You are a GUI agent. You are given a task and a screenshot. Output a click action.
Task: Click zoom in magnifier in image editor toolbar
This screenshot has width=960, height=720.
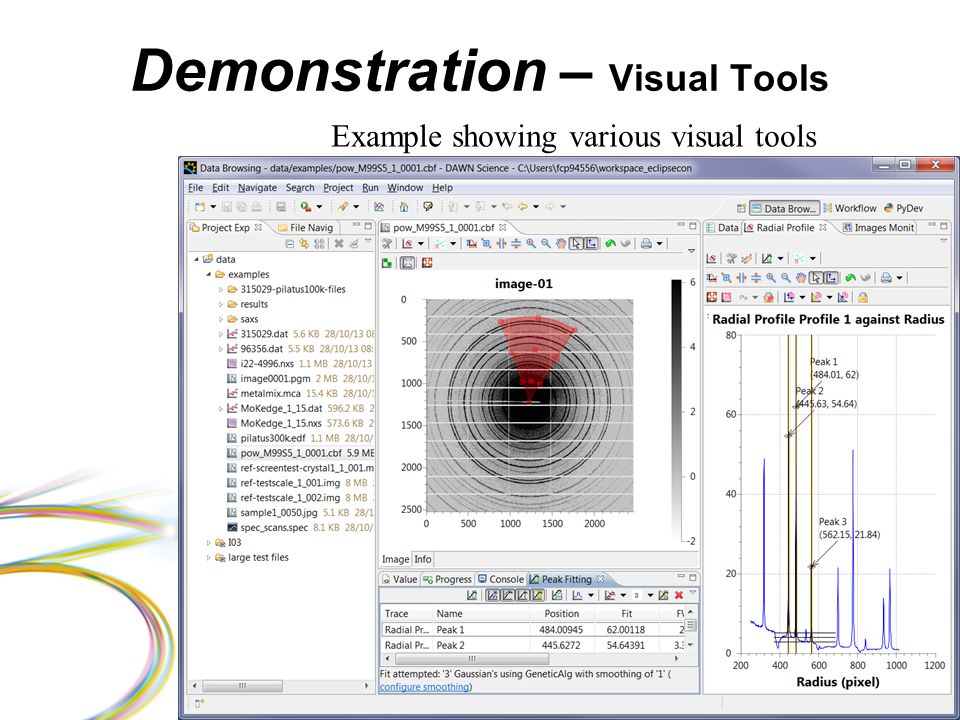tap(531, 244)
